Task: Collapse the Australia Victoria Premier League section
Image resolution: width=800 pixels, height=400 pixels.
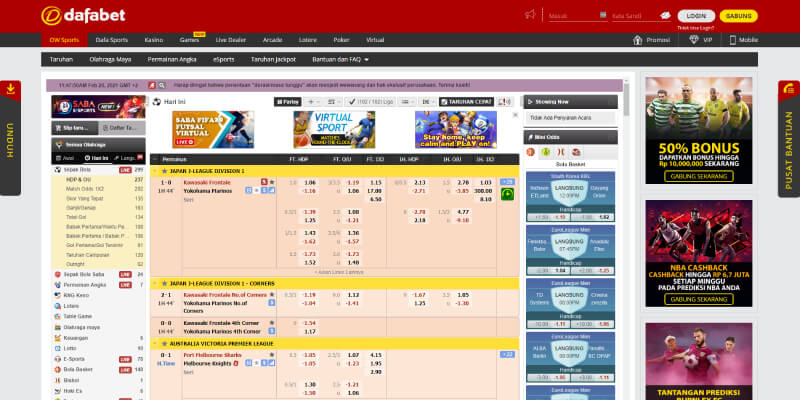Action: coord(155,344)
